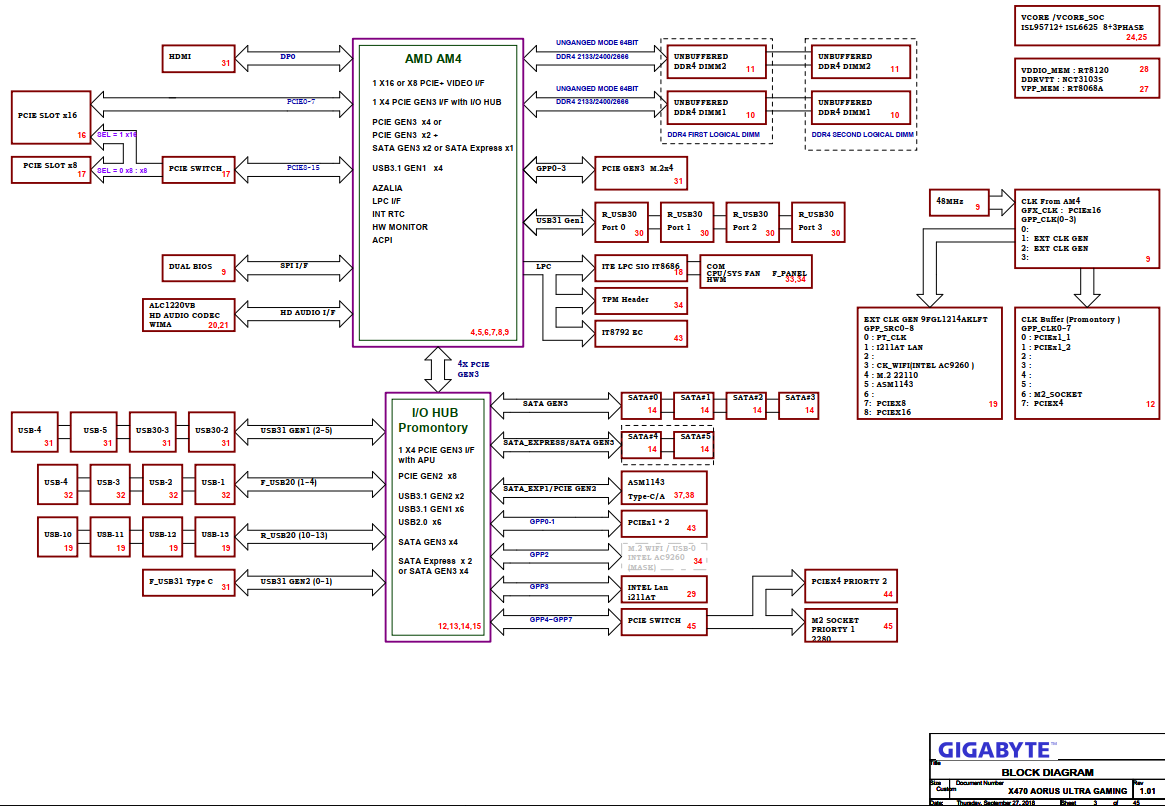Select the PCIE SLOT x16 block
Image resolution: width=1165 pixels, height=806 pixels.
[x=51, y=117]
